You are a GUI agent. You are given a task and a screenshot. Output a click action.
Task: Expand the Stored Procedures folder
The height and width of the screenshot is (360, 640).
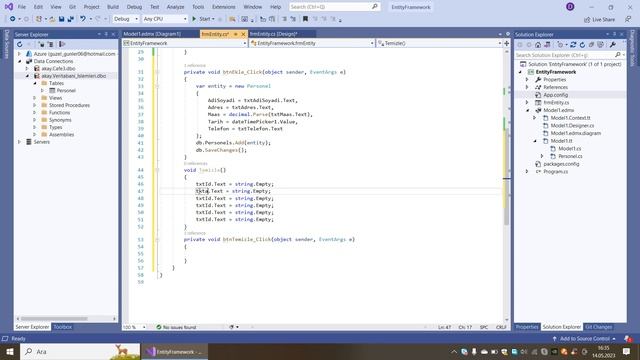click(x=35, y=105)
